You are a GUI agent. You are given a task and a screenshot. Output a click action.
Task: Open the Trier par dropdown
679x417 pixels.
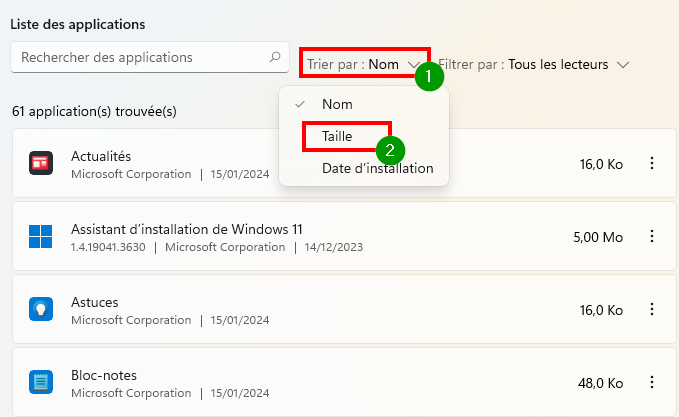(364, 64)
